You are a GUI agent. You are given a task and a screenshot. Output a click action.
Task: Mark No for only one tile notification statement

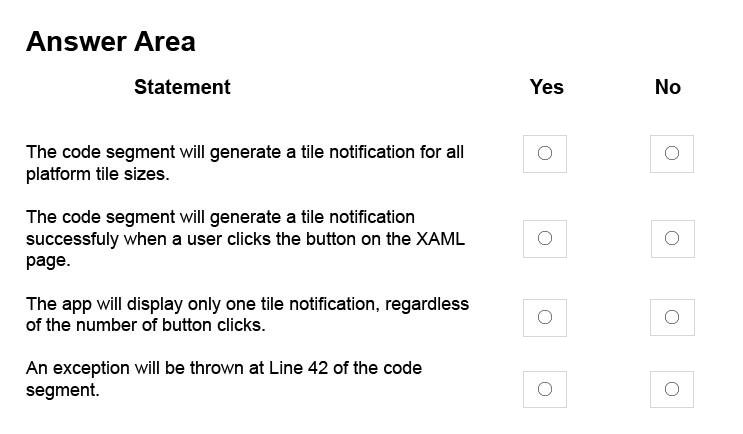coord(672,317)
